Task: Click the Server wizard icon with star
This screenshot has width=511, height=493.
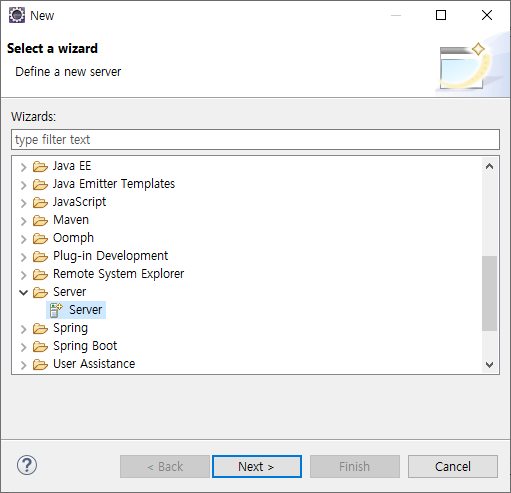Action: [x=56, y=310]
